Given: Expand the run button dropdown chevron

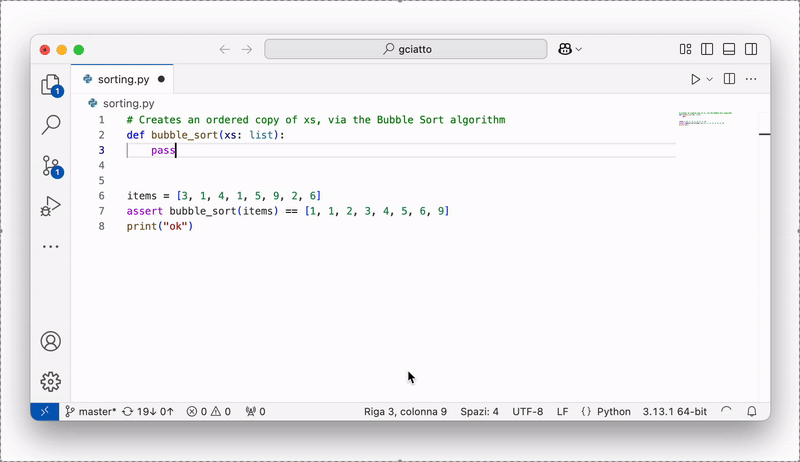Looking at the screenshot, I should [x=710, y=79].
